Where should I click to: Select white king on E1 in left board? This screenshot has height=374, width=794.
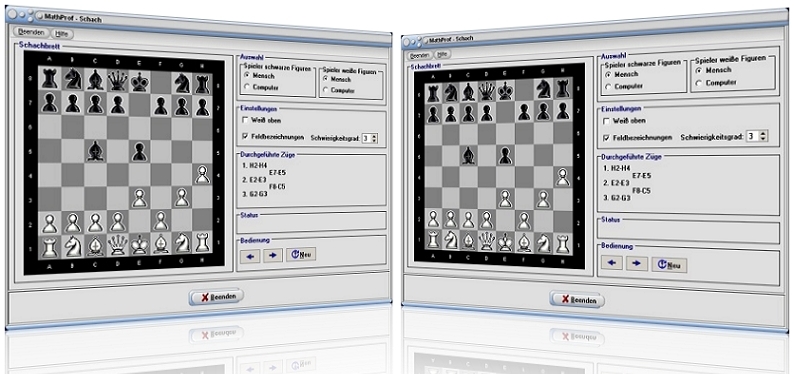tap(139, 244)
